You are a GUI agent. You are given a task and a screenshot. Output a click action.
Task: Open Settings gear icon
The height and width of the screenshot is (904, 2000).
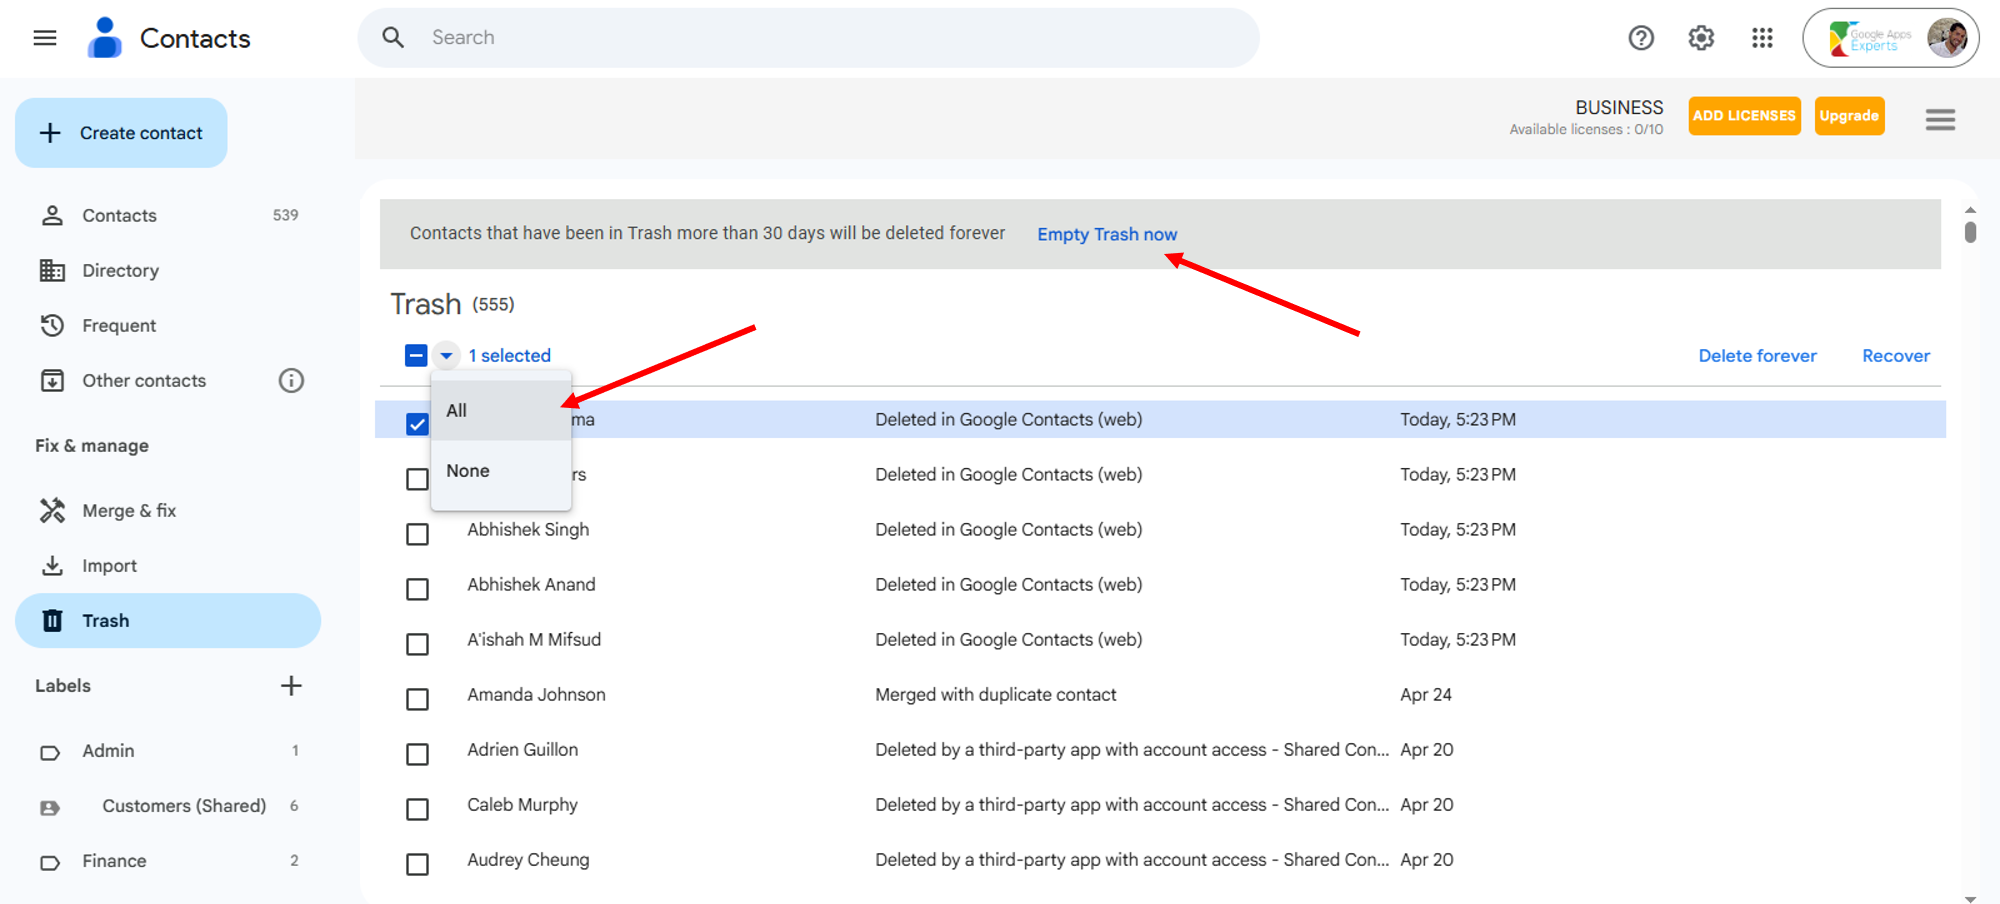(1701, 38)
